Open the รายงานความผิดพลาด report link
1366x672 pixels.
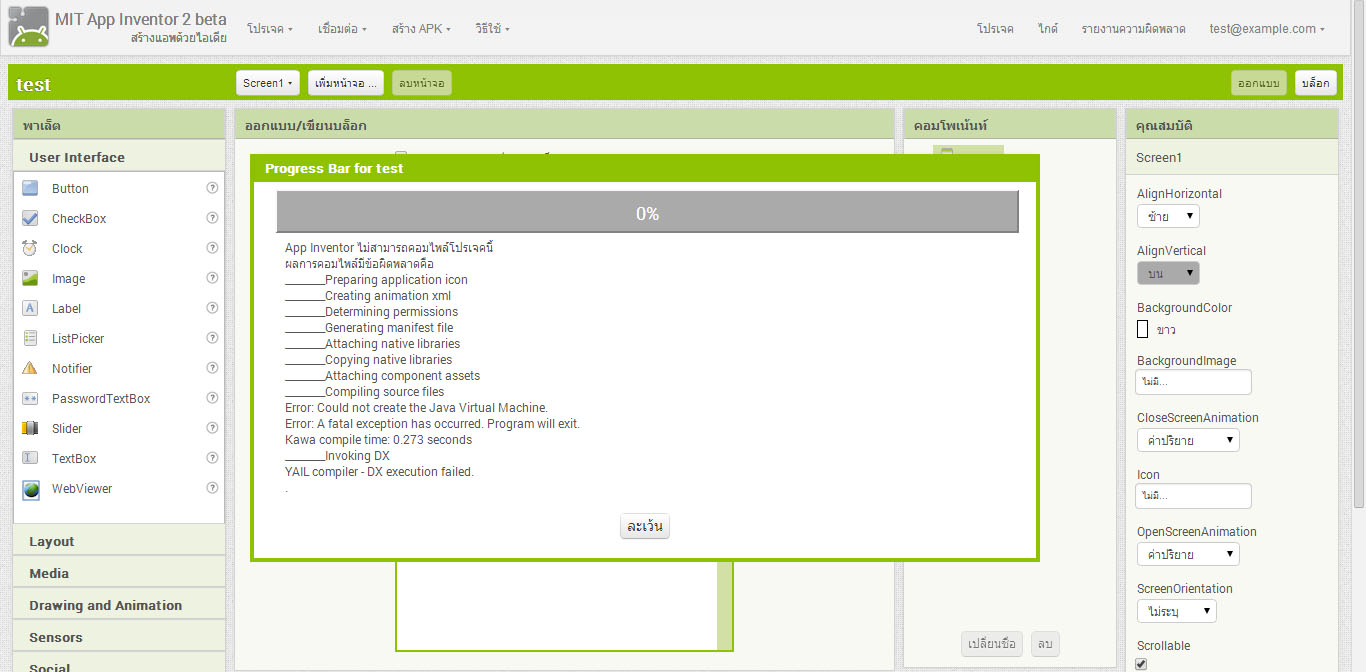pos(1133,29)
